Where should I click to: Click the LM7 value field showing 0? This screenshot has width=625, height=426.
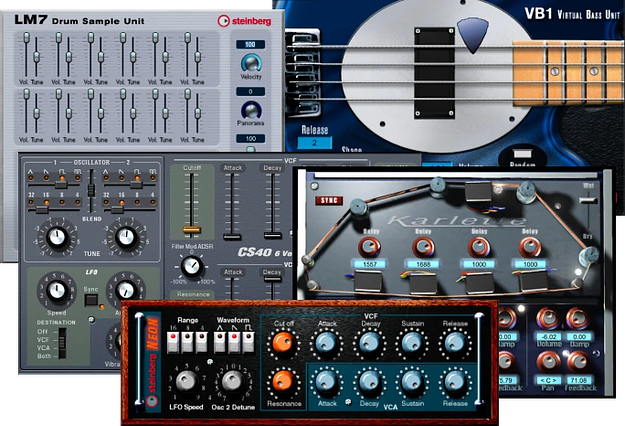point(250,92)
